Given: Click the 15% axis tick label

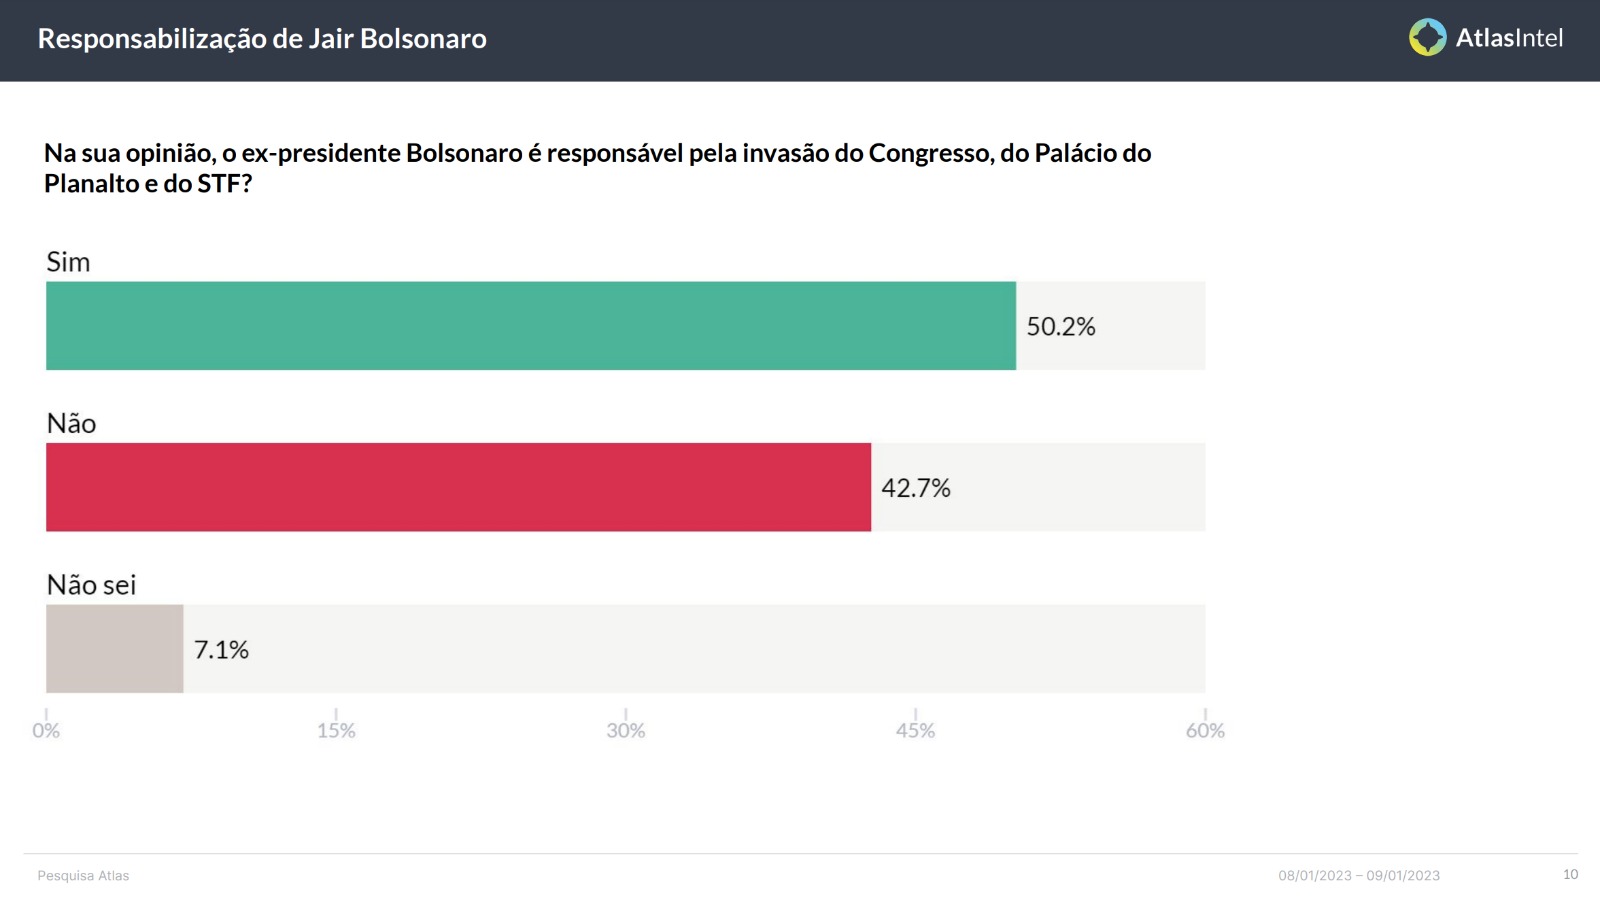Looking at the screenshot, I should click(336, 731).
